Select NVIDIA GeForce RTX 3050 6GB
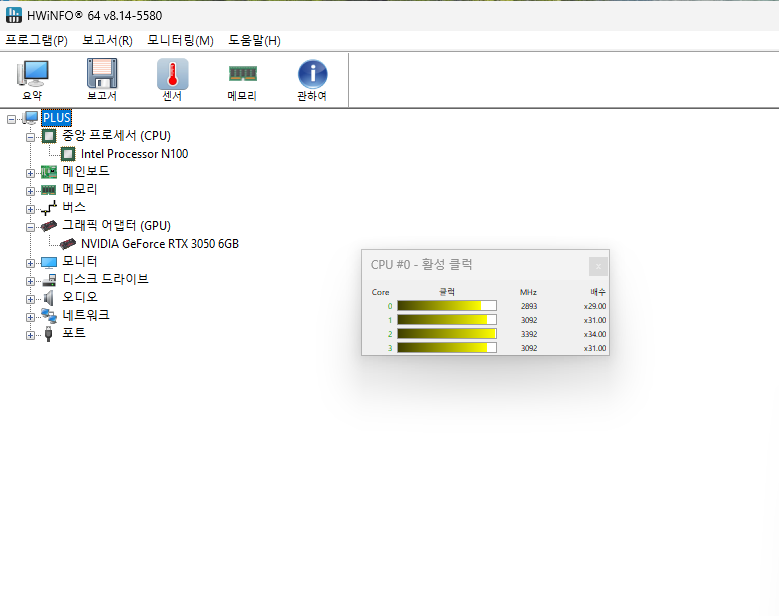This screenshot has width=779, height=616. (160, 244)
